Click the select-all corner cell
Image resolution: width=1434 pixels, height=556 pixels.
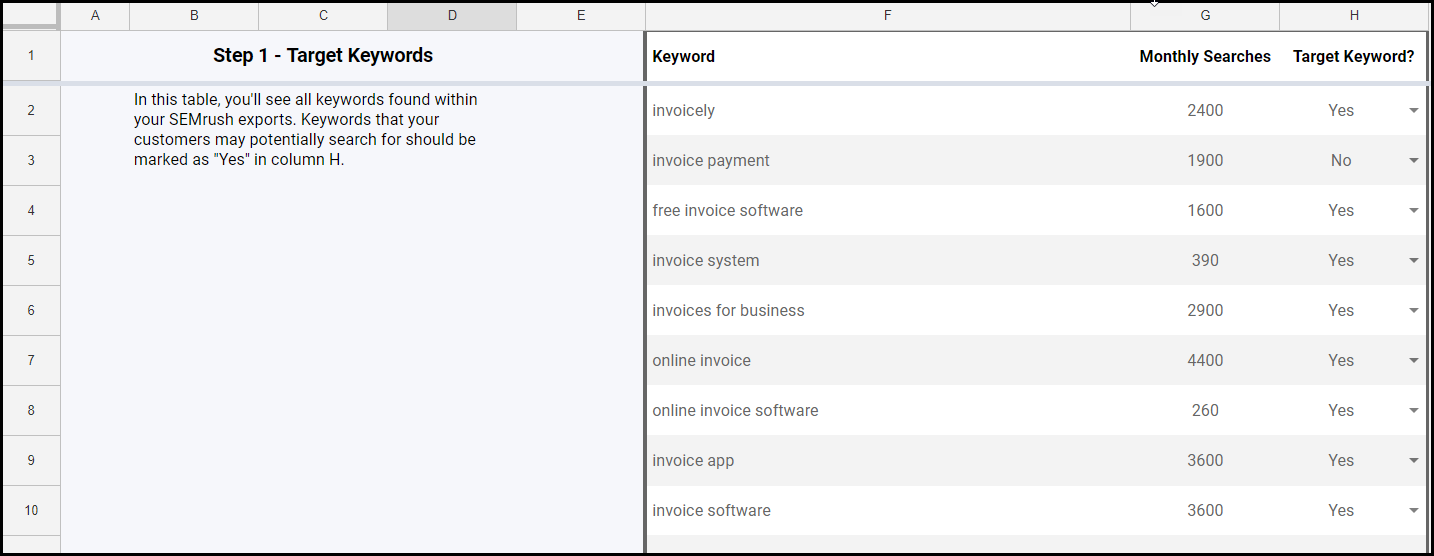[31, 16]
